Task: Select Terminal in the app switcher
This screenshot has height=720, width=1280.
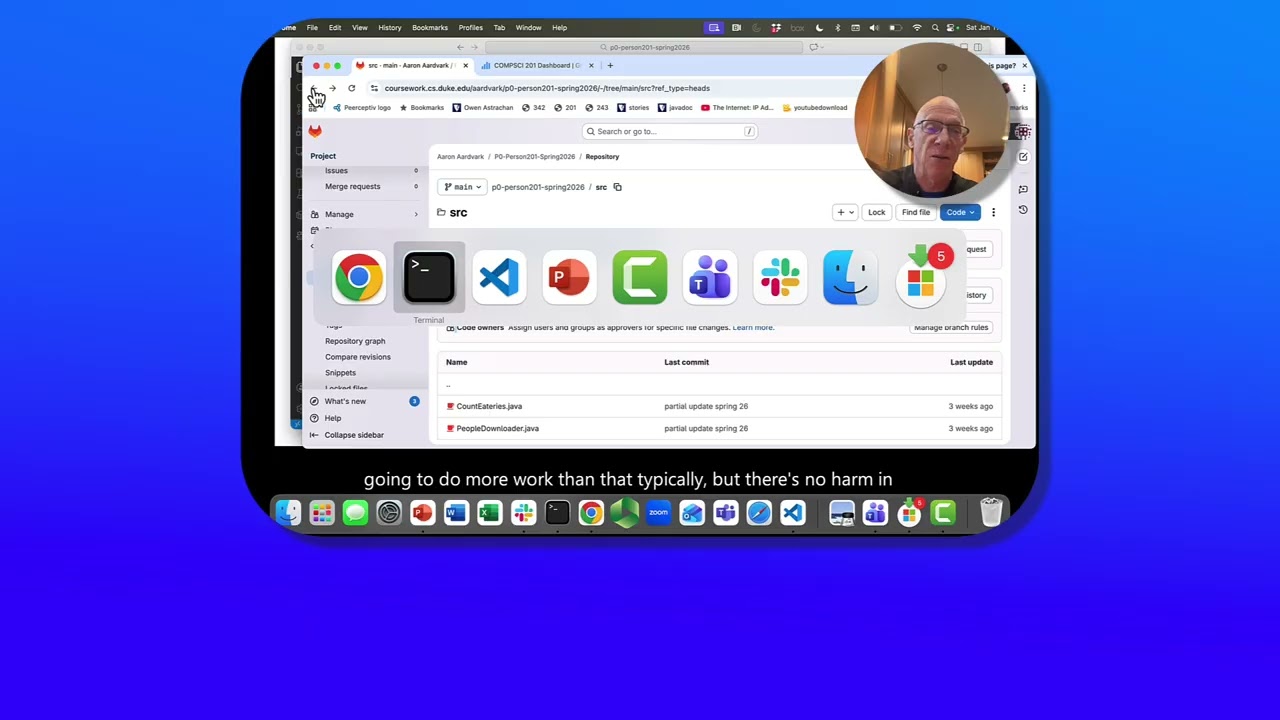Action: (x=429, y=277)
